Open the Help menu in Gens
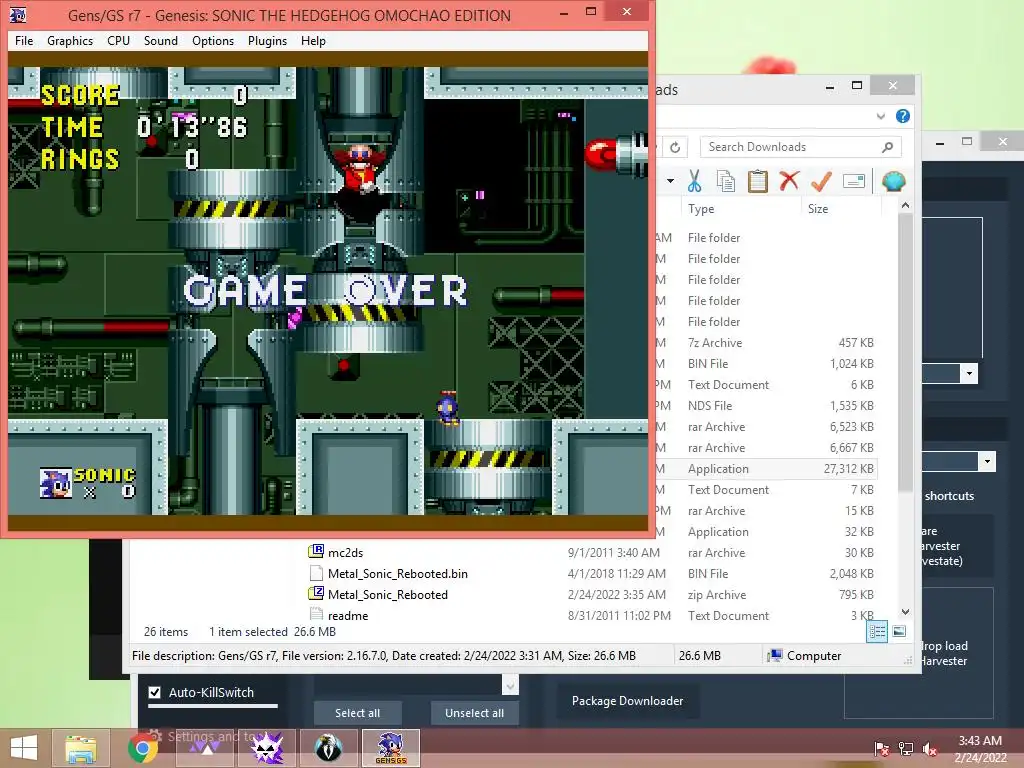The image size is (1024, 768). 313,40
